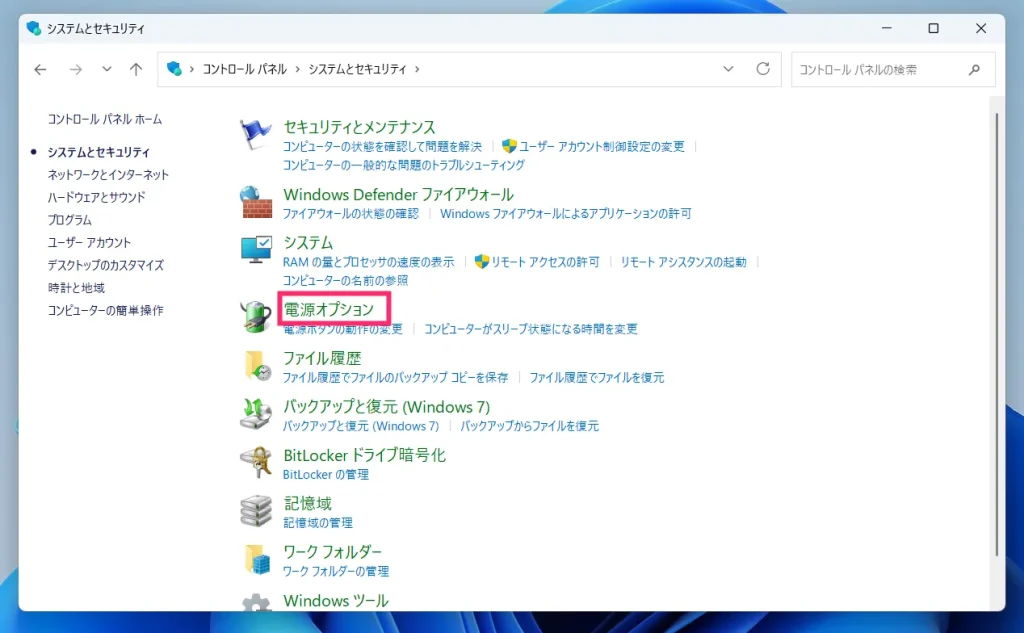
Task: Select システムとセキュリティ in the sidebar
Action: point(99,152)
